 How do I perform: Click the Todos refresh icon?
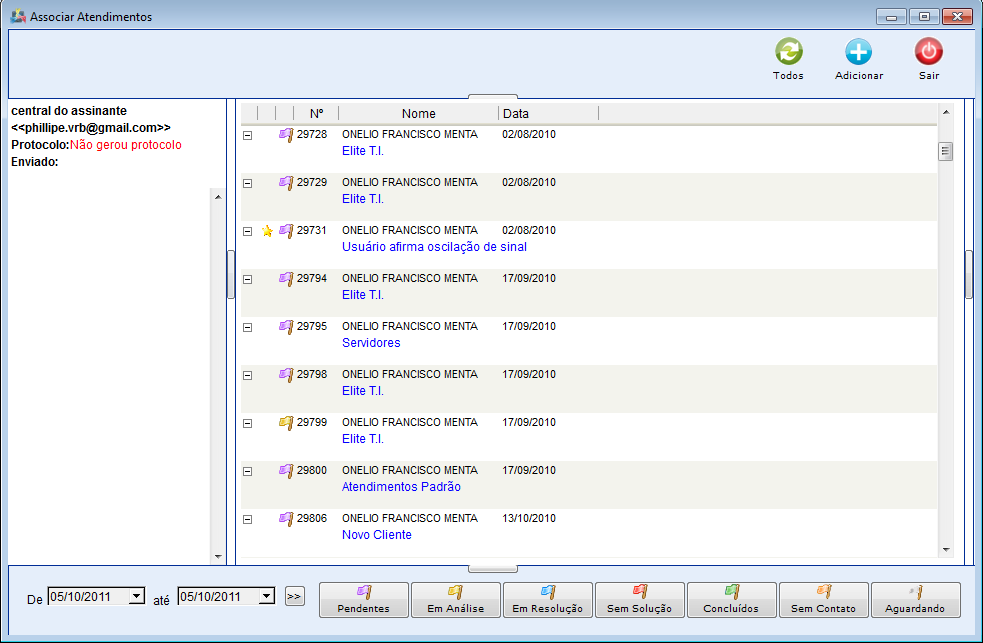[x=788, y=53]
